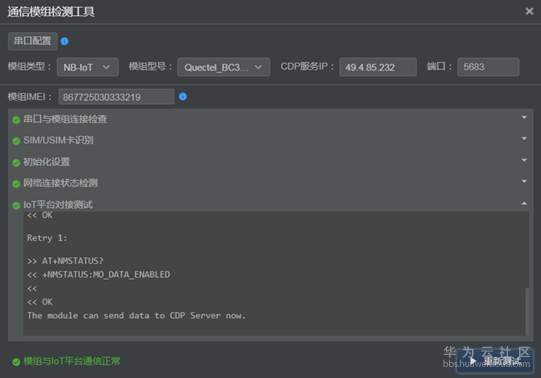The image size is (541, 378).
Task: Open the 模组型号 Quectel_BC3 dropdown
Action: coord(224,67)
